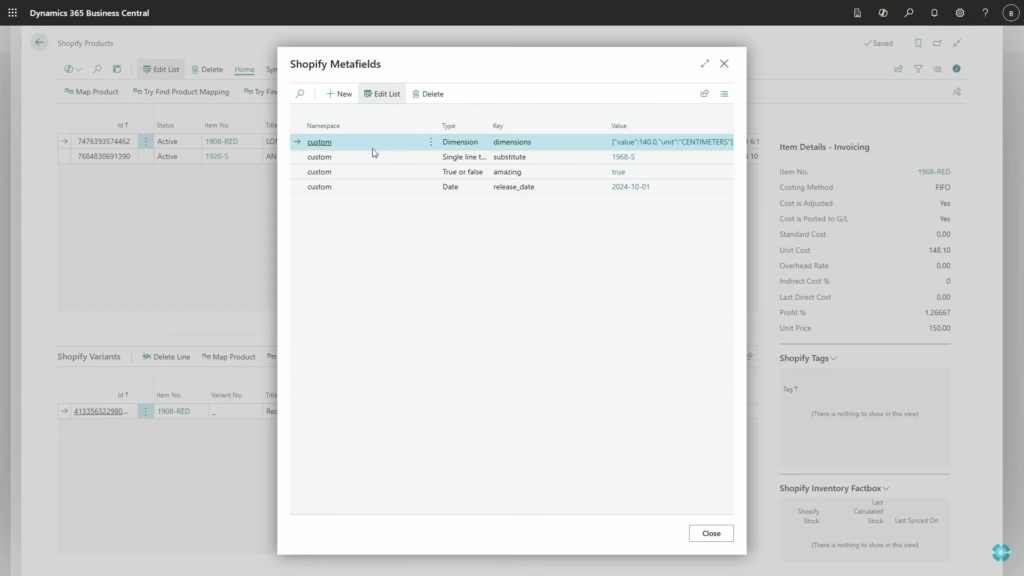Close the Shopify Metafields dialog with X
This screenshot has width=1024, height=576.
(724, 63)
